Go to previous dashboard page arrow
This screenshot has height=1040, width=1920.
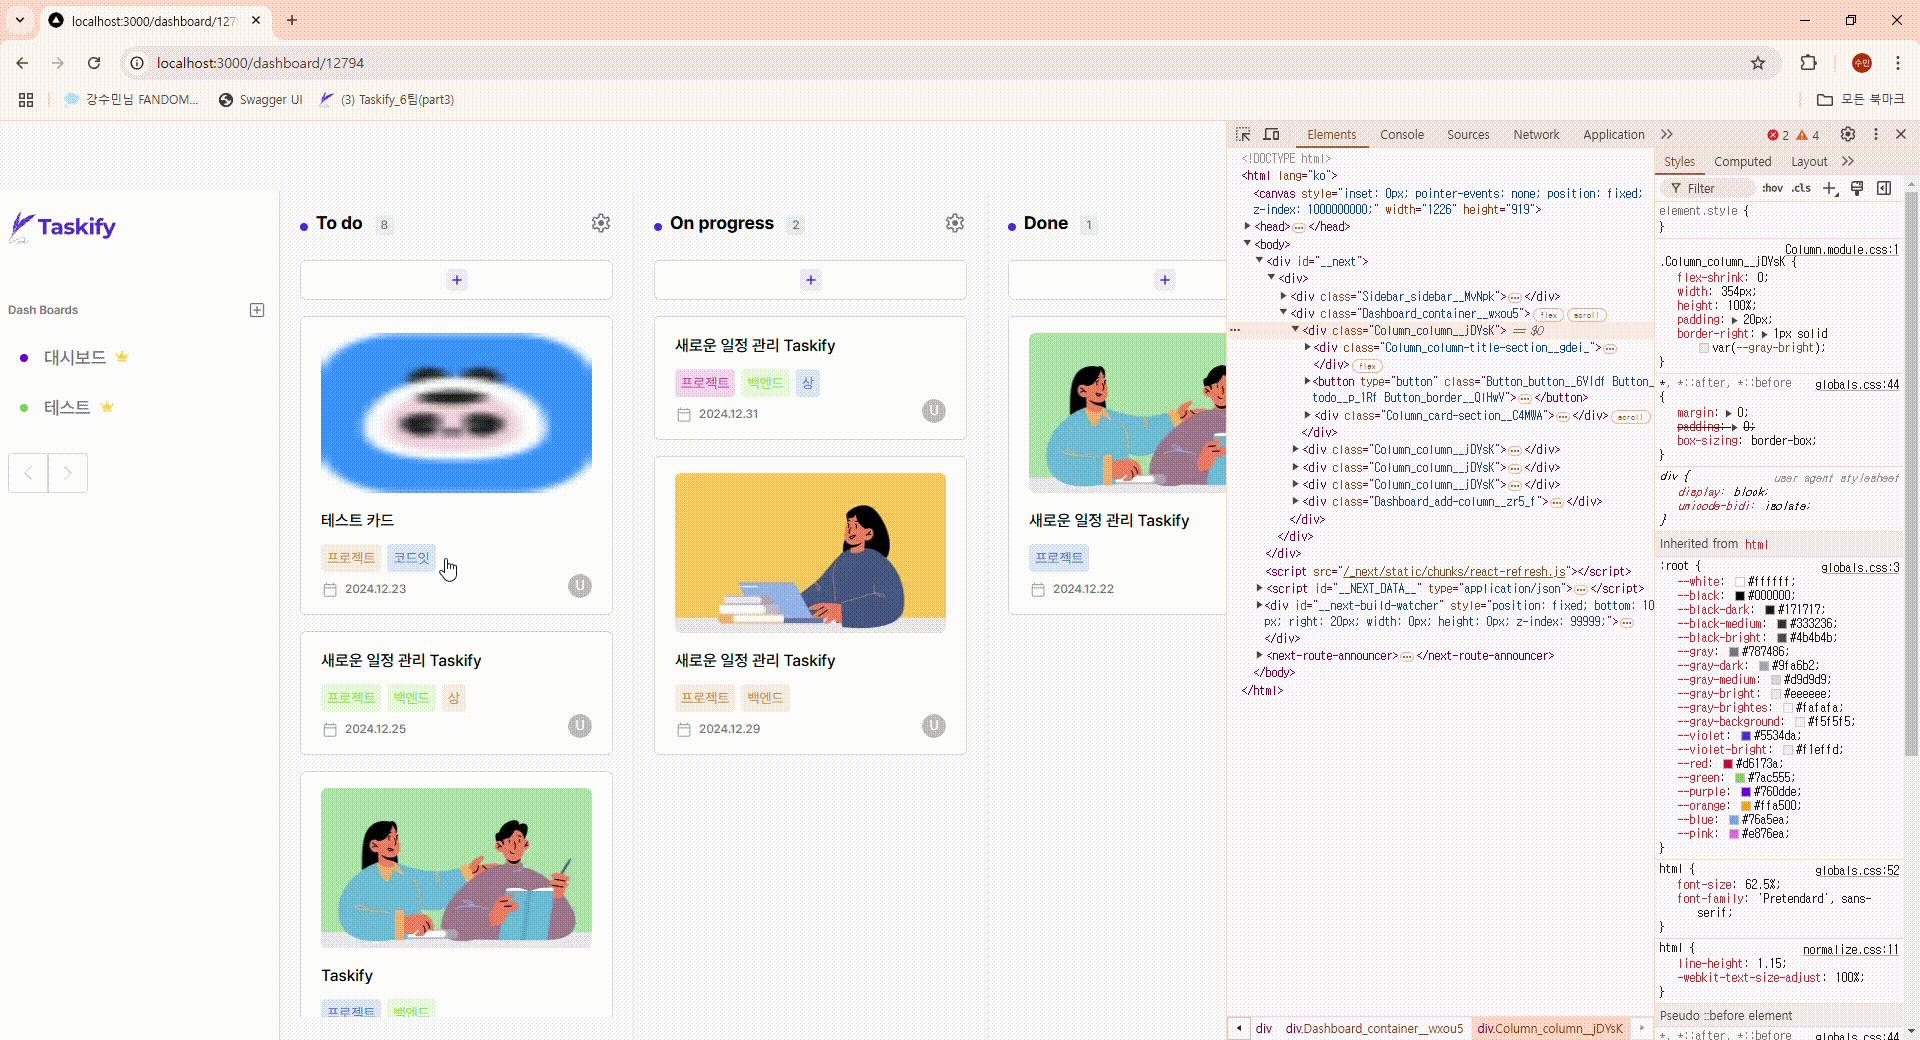point(28,473)
